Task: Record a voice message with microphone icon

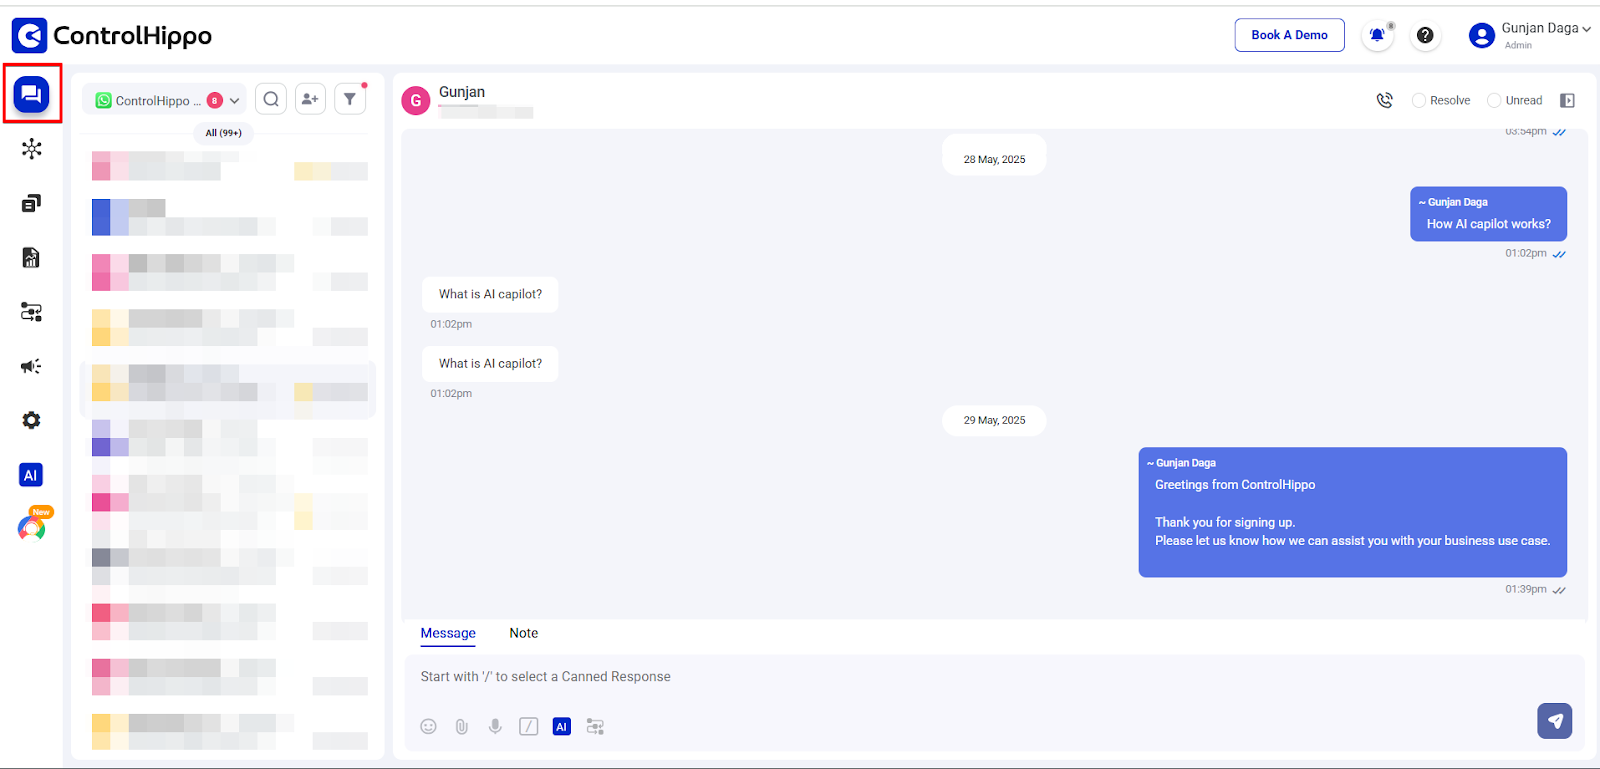Action: [495, 727]
